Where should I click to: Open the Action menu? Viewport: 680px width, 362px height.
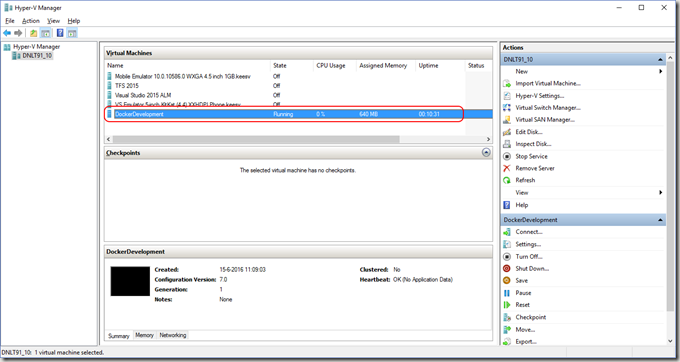[30, 20]
